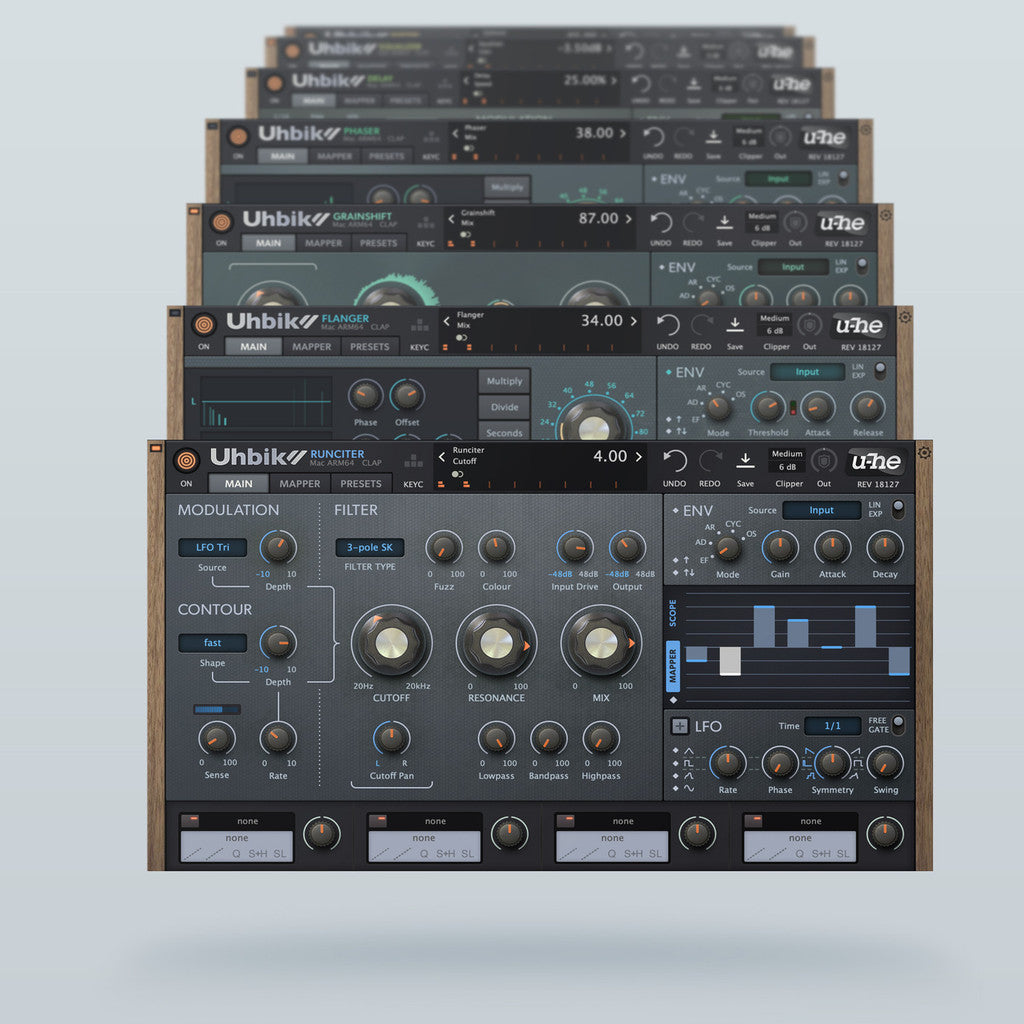Click the Runciter Save download icon

click(745, 460)
